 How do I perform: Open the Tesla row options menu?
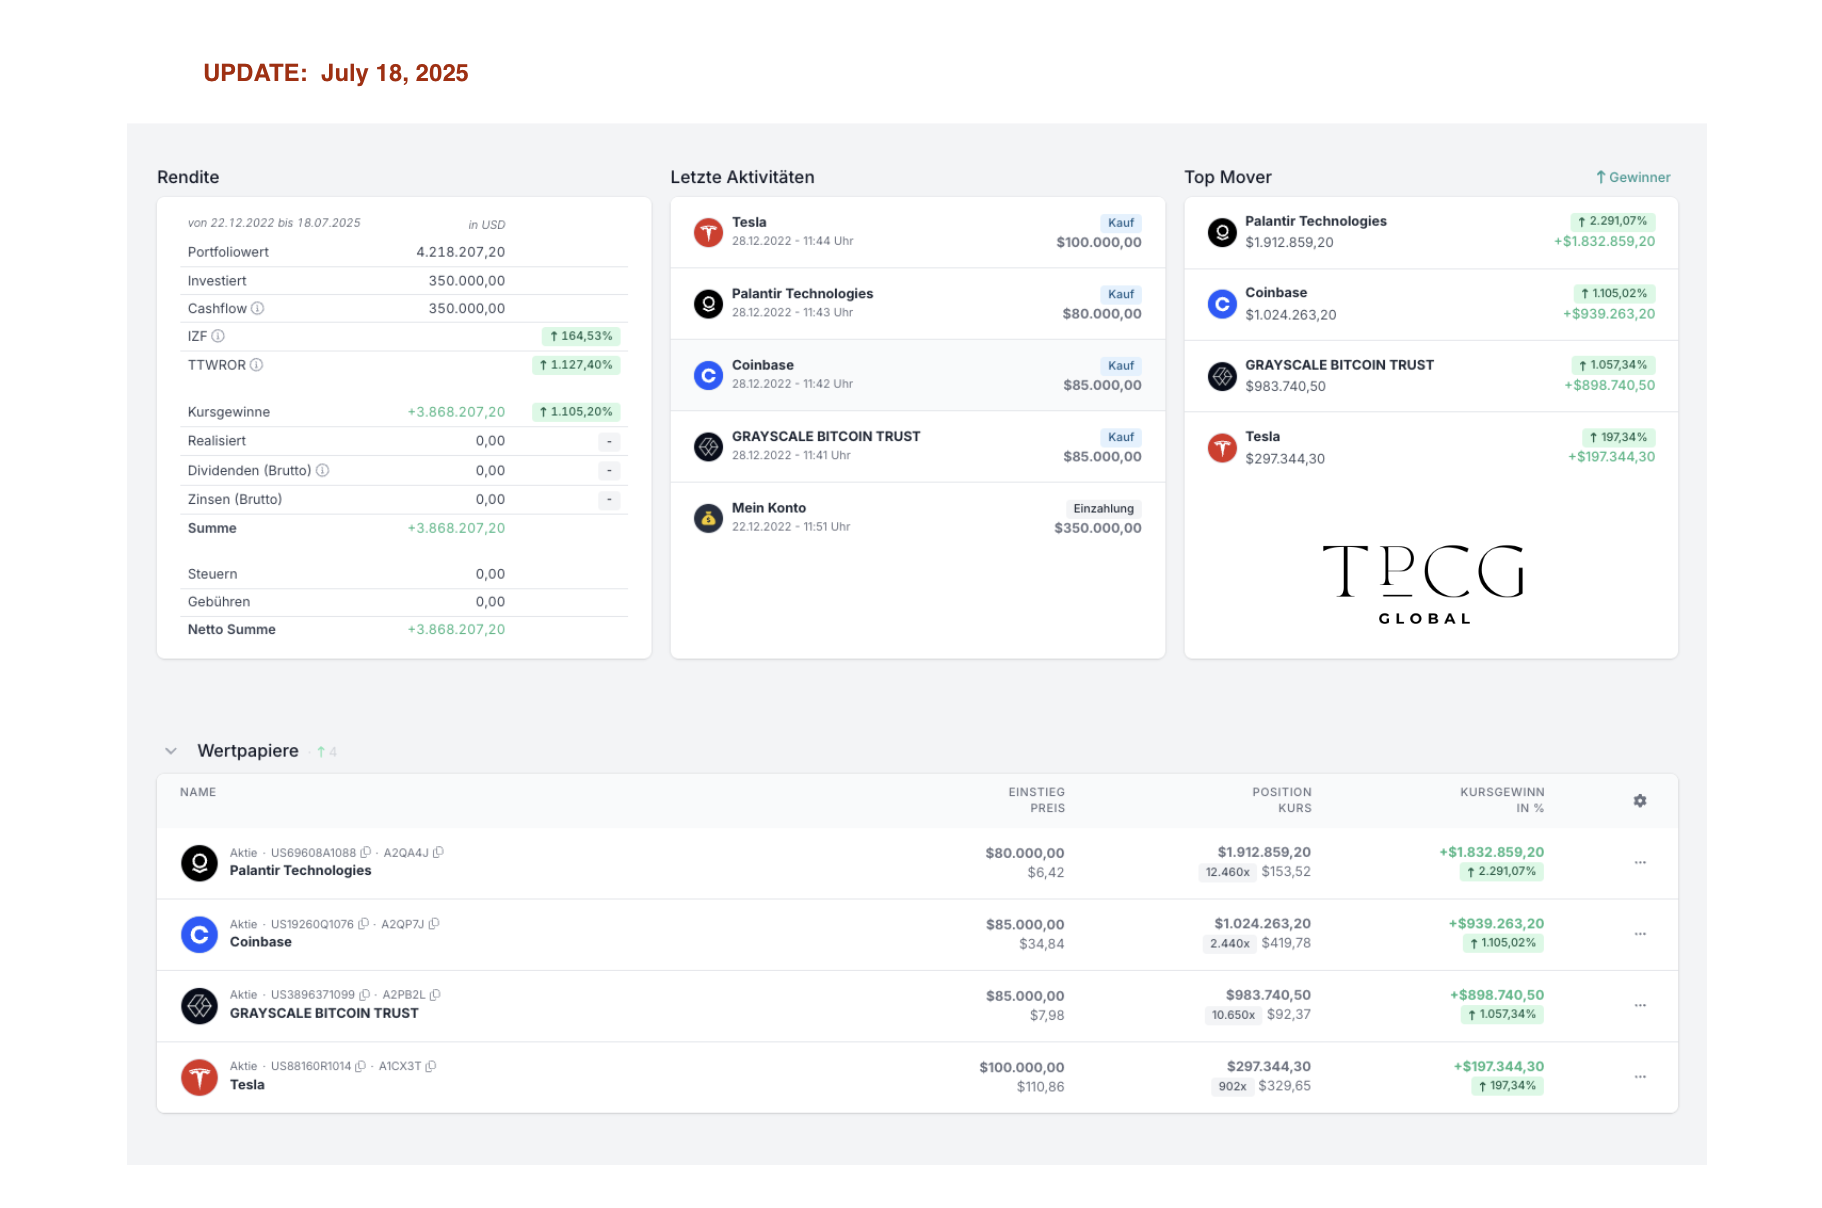pyautogui.click(x=1640, y=1077)
